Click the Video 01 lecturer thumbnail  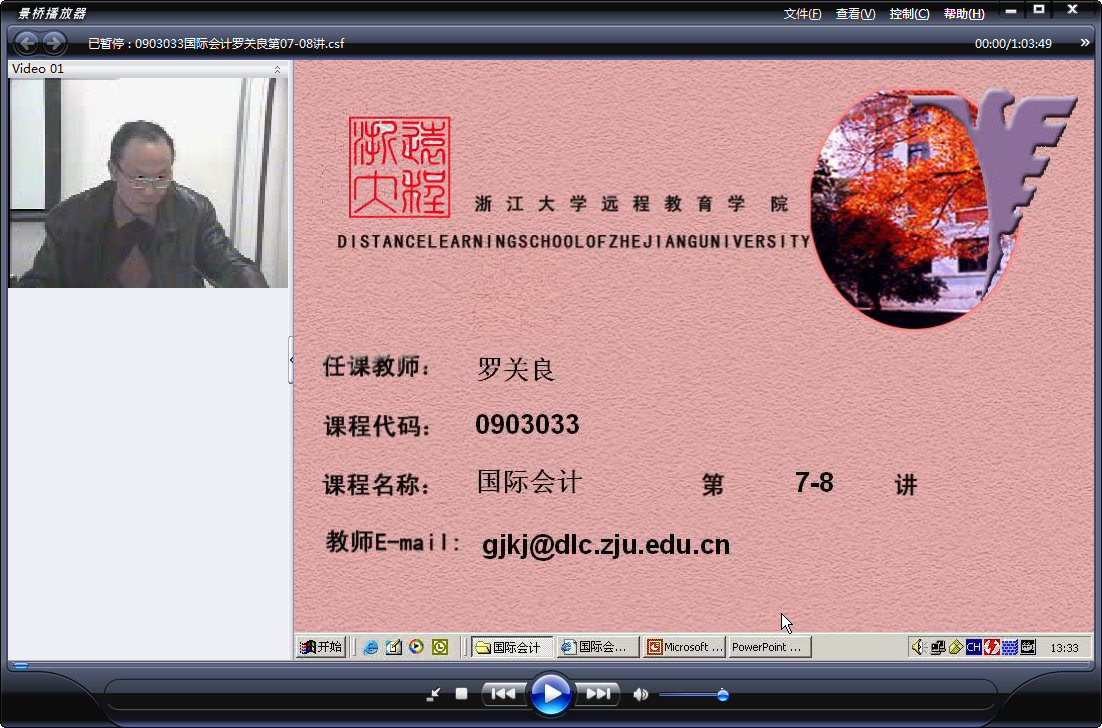[148, 183]
